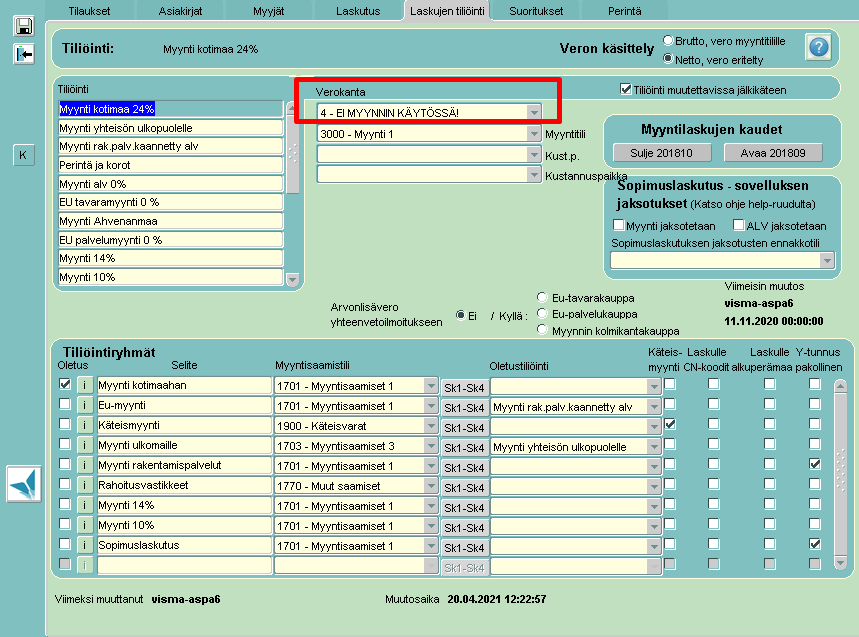Select Myynnin kolmikantakauppa radio button
The width and height of the screenshot is (859, 637).
(x=542, y=330)
